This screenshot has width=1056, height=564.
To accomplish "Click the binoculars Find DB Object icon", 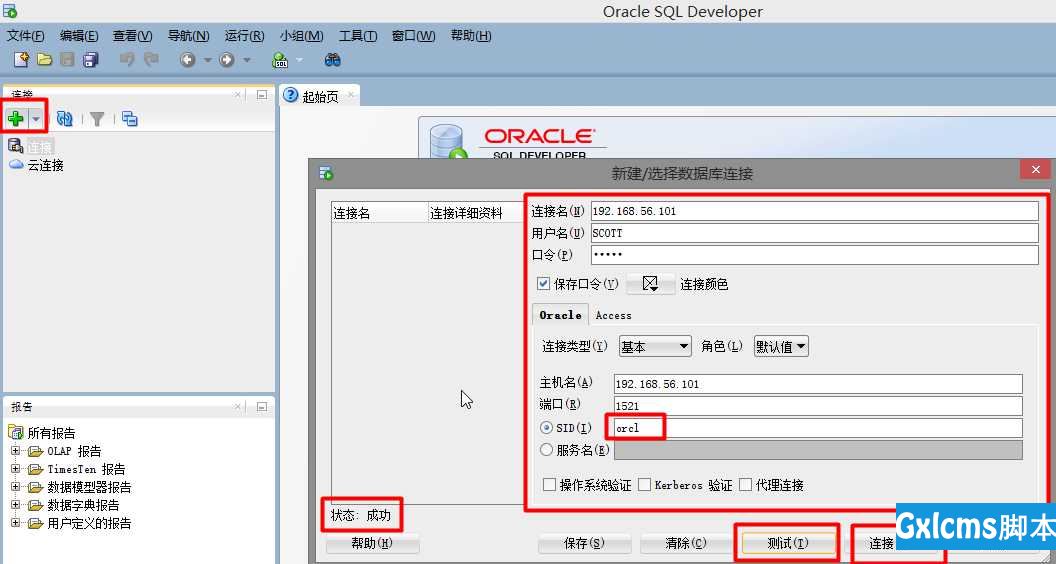I will coord(332,60).
